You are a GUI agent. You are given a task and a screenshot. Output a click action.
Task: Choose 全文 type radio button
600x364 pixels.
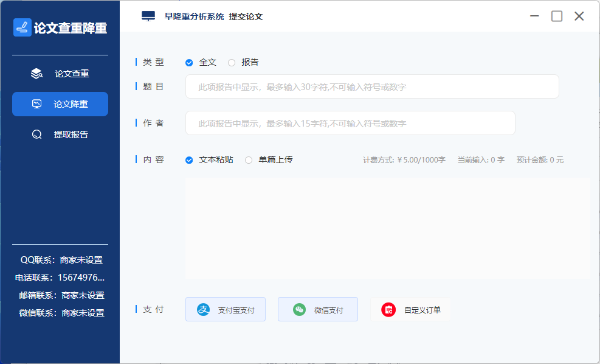(x=189, y=62)
